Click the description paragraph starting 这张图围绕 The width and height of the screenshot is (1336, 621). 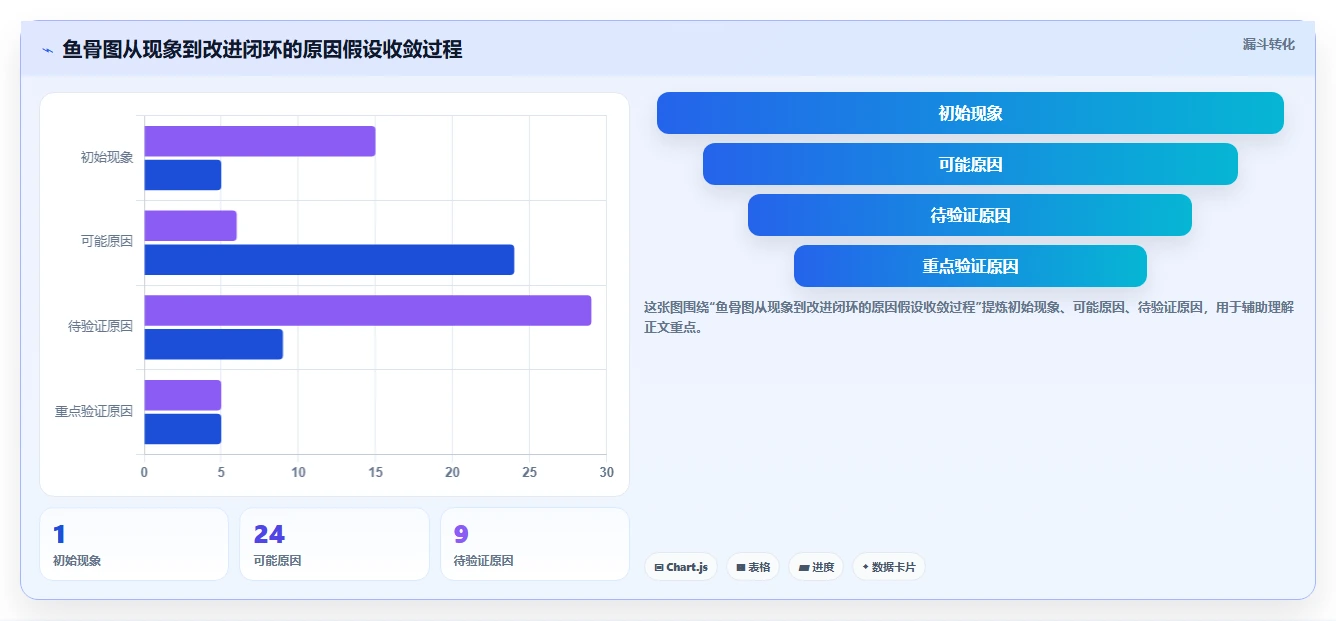click(x=969, y=317)
